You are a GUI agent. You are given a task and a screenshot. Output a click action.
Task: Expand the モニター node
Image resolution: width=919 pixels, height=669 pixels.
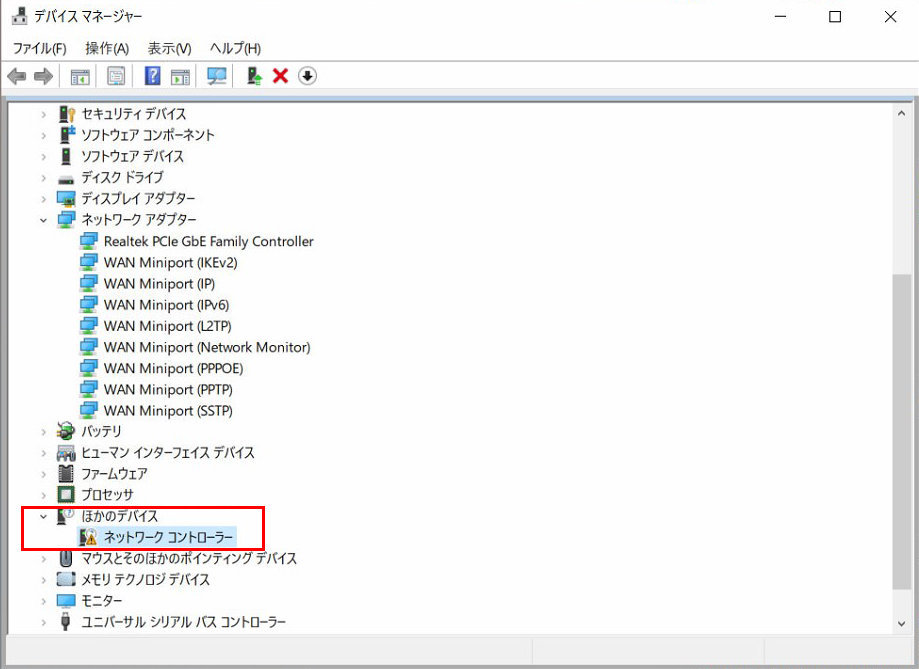click(43, 601)
